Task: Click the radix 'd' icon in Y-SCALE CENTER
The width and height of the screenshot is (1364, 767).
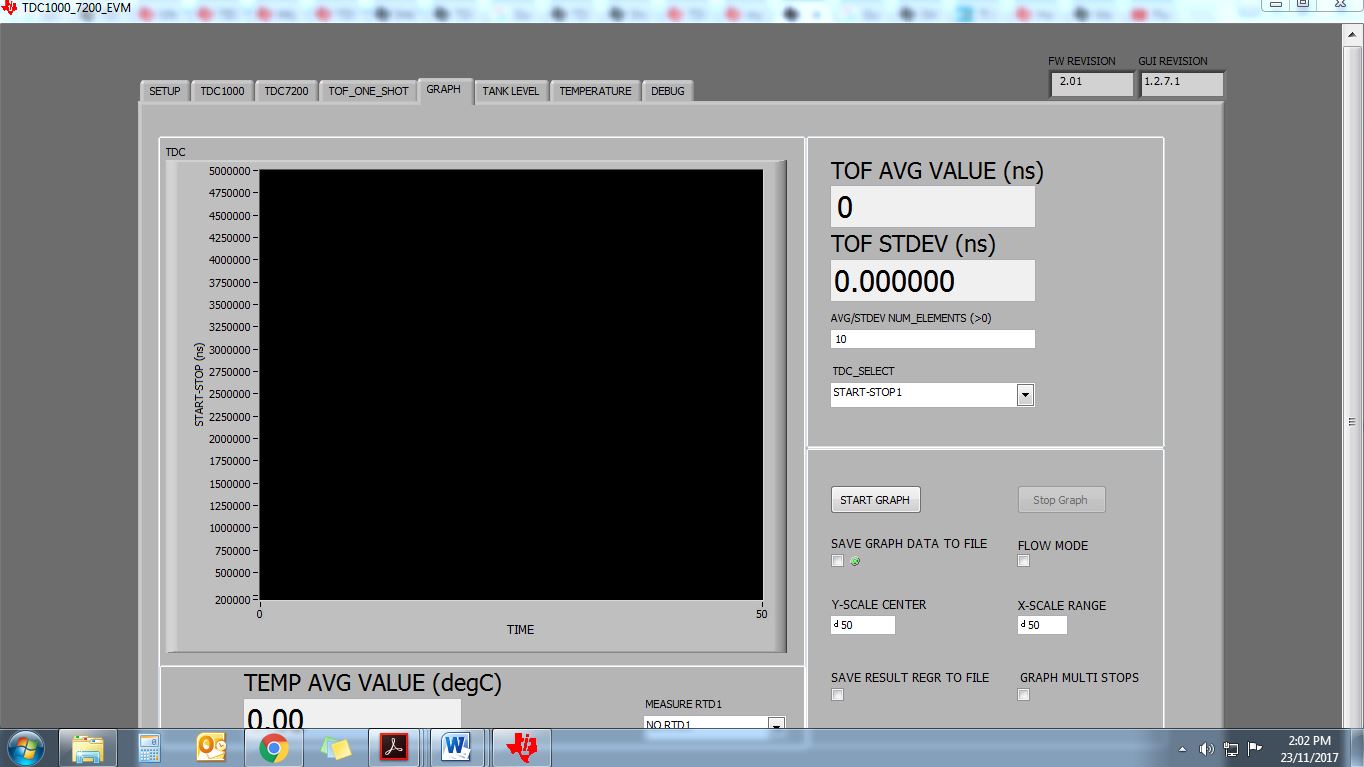Action: click(x=836, y=625)
